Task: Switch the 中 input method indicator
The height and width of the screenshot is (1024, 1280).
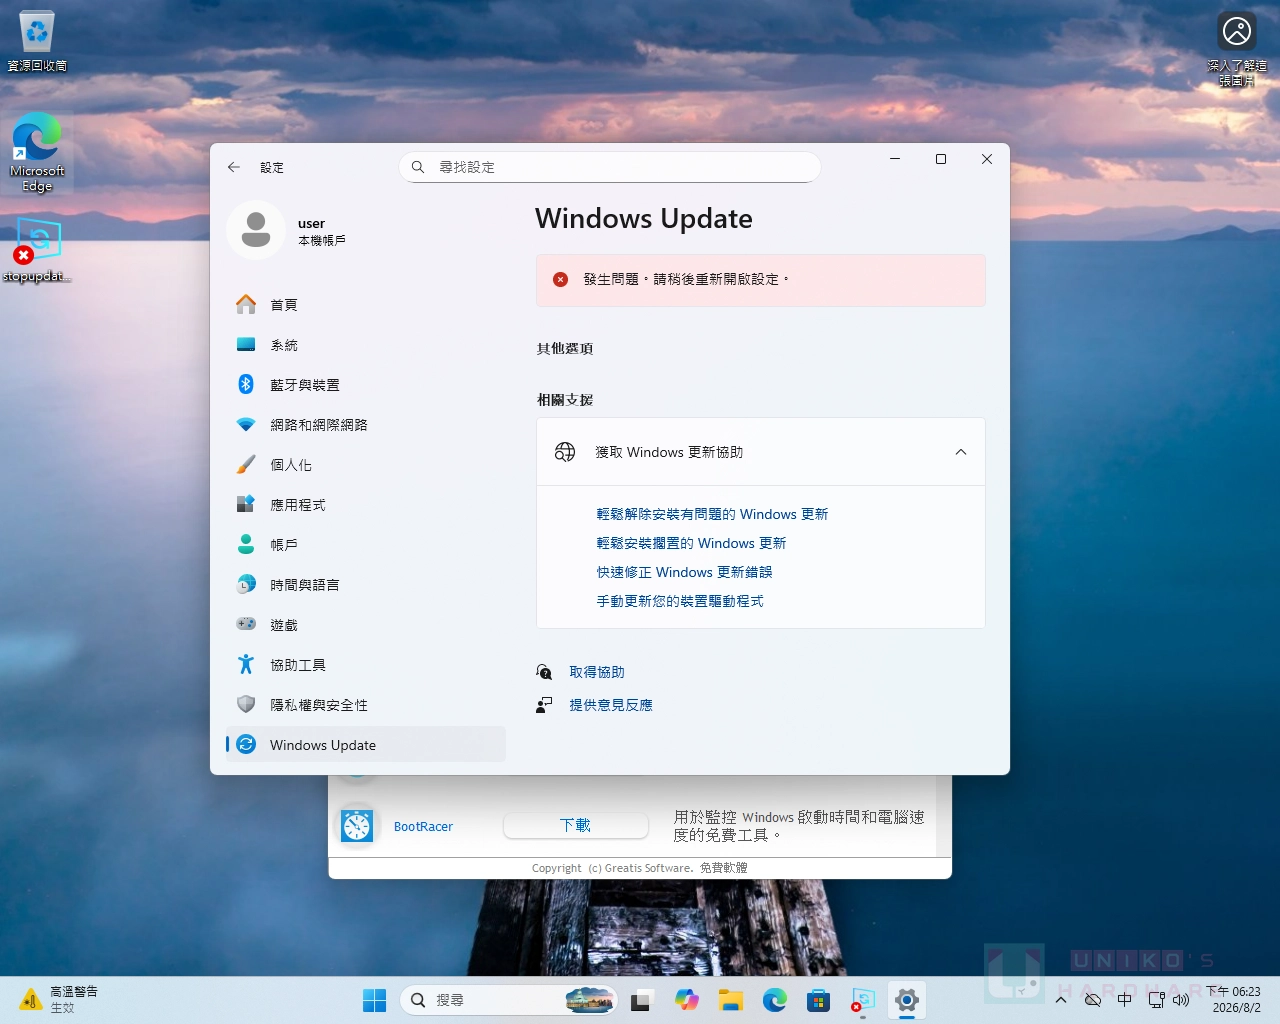Action: (x=1125, y=1000)
